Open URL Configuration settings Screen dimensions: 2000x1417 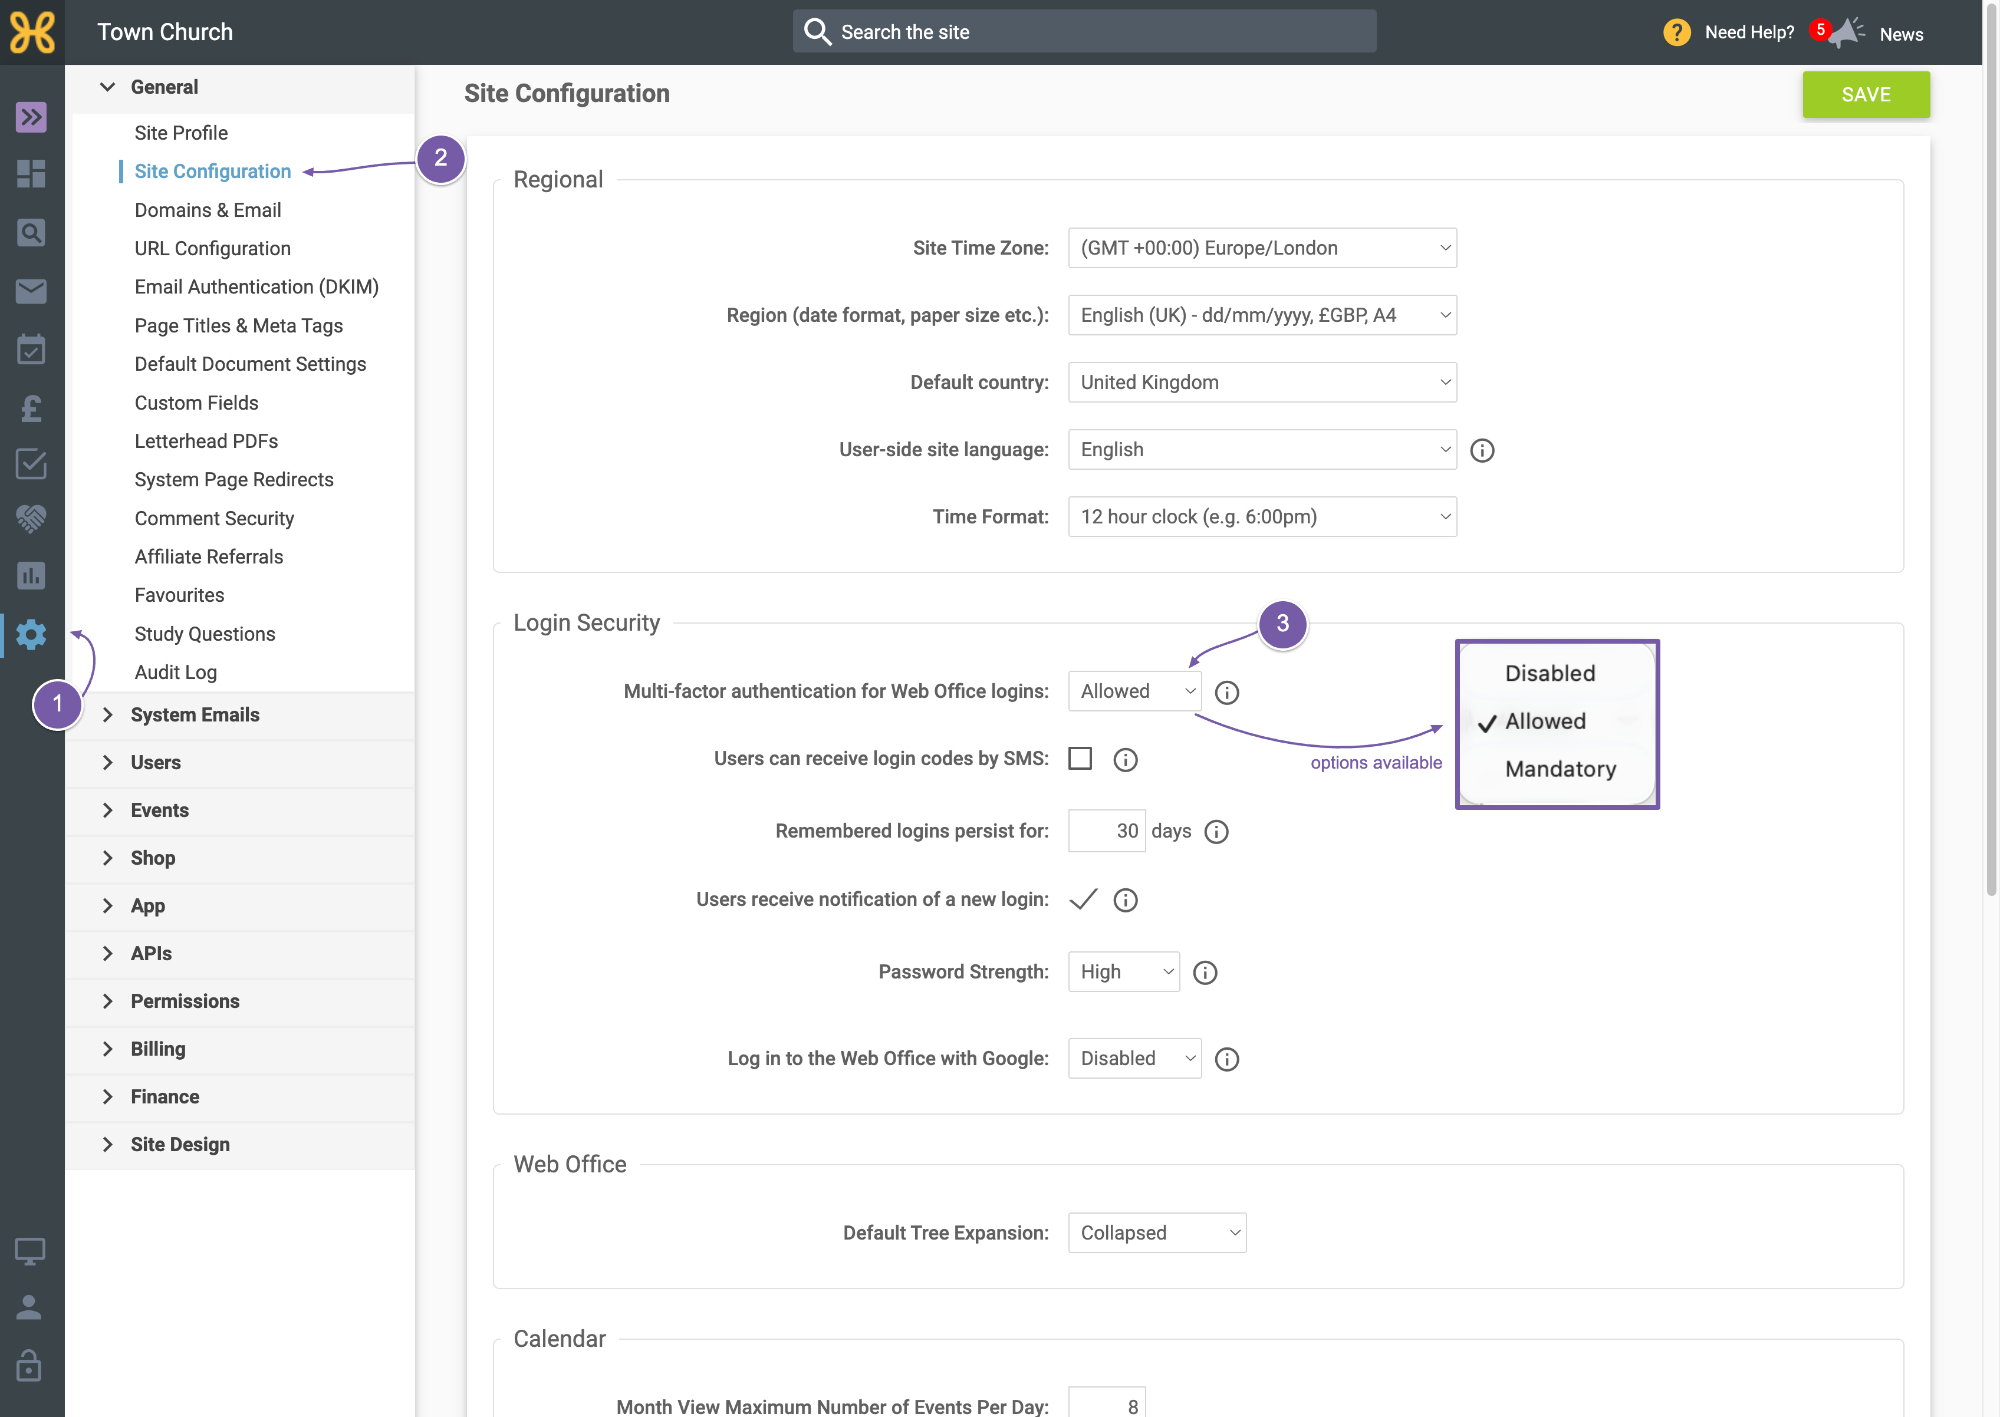pyautogui.click(x=212, y=248)
